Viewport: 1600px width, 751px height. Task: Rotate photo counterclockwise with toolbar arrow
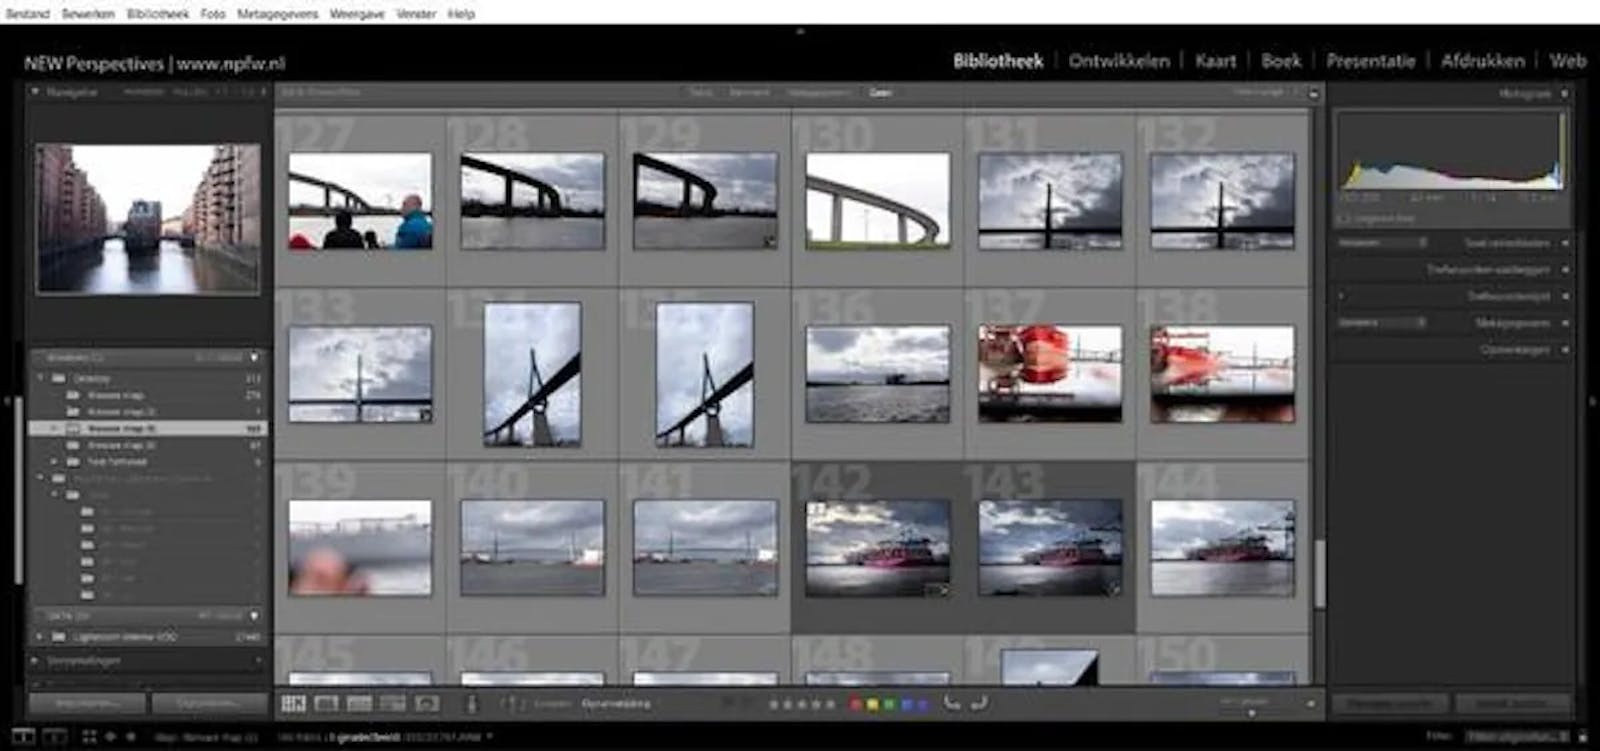click(x=951, y=703)
